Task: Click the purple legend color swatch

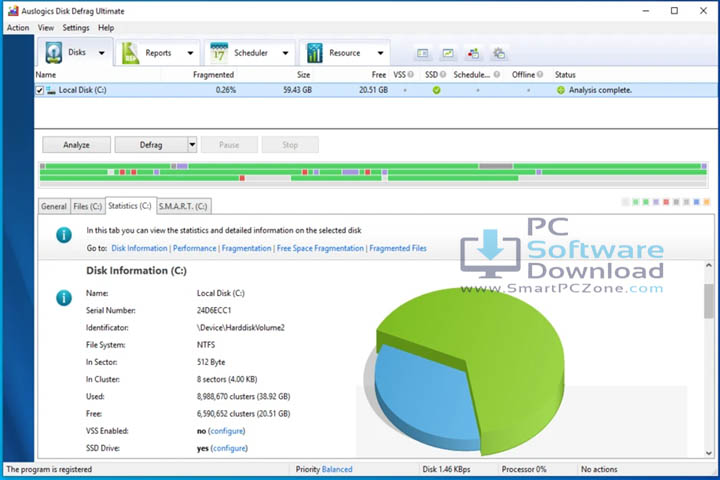Action: click(x=656, y=202)
